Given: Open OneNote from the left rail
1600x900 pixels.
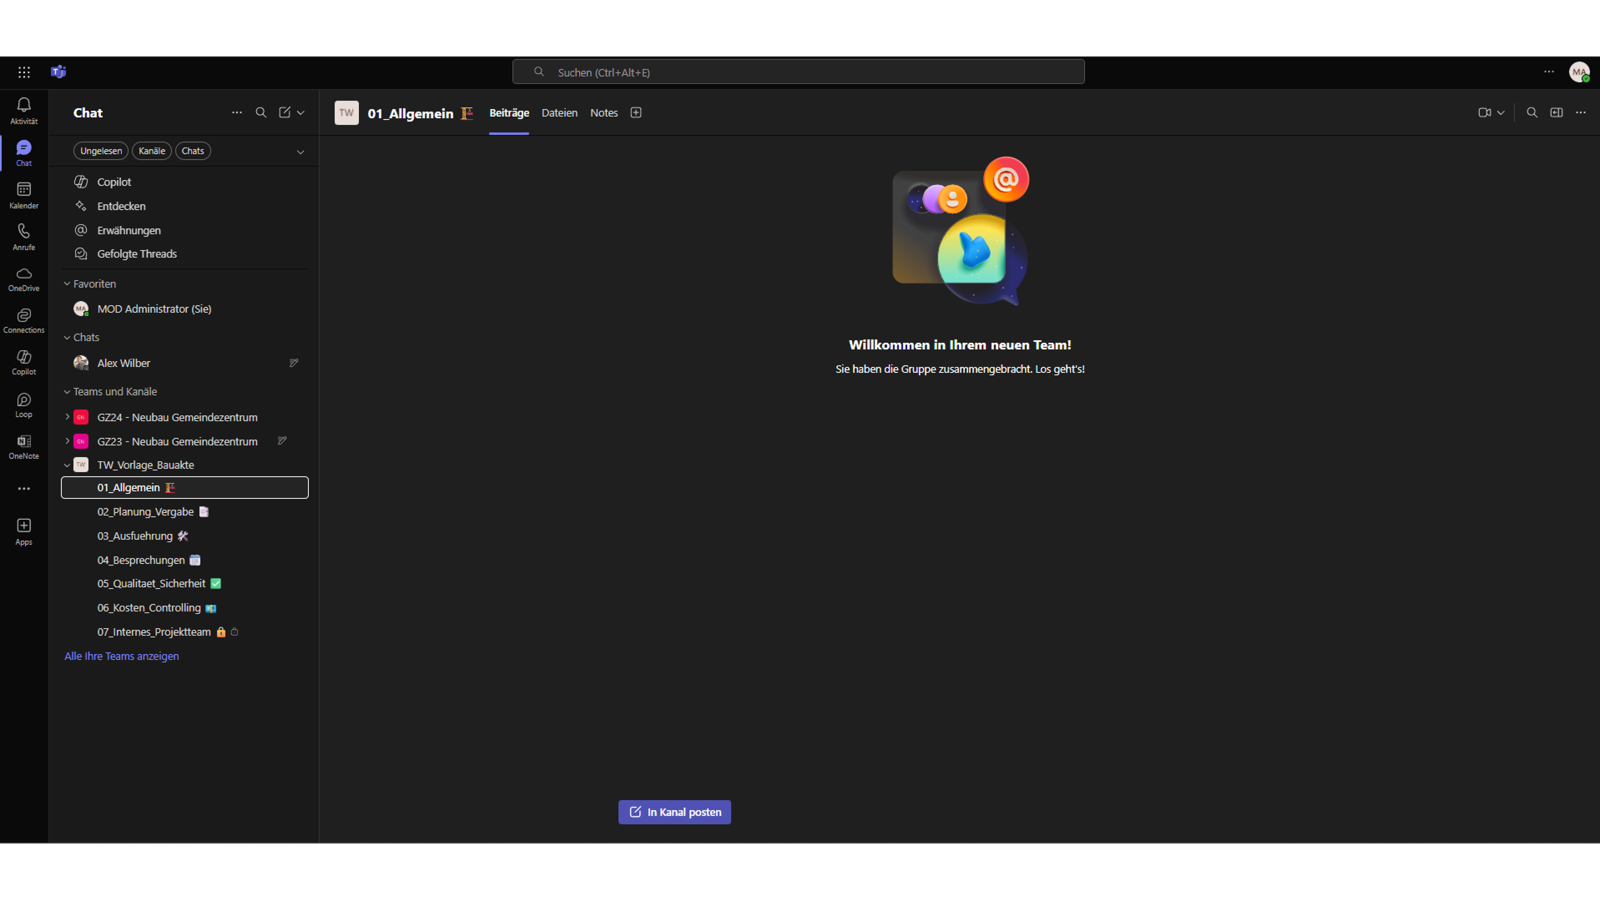Looking at the screenshot, I should (24, 446).
